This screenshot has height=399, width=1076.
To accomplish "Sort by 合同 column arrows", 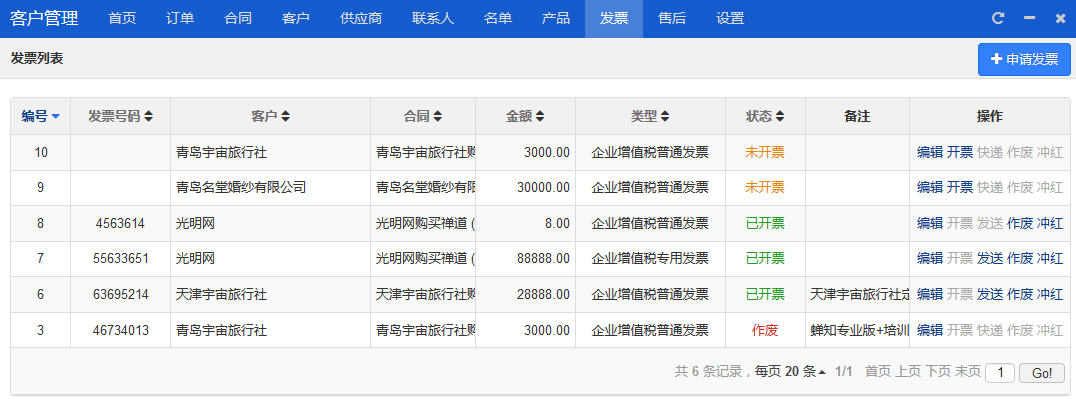I will point(438,117).
